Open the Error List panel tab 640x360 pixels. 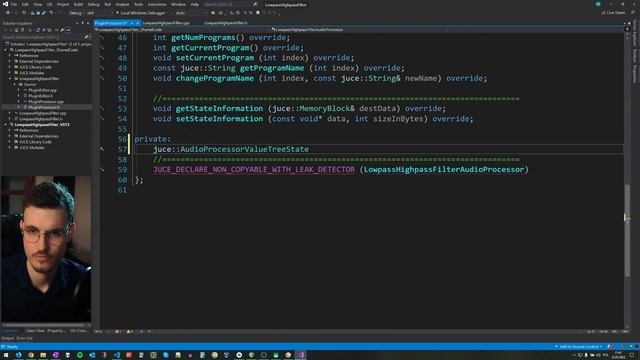coord(24,338)
